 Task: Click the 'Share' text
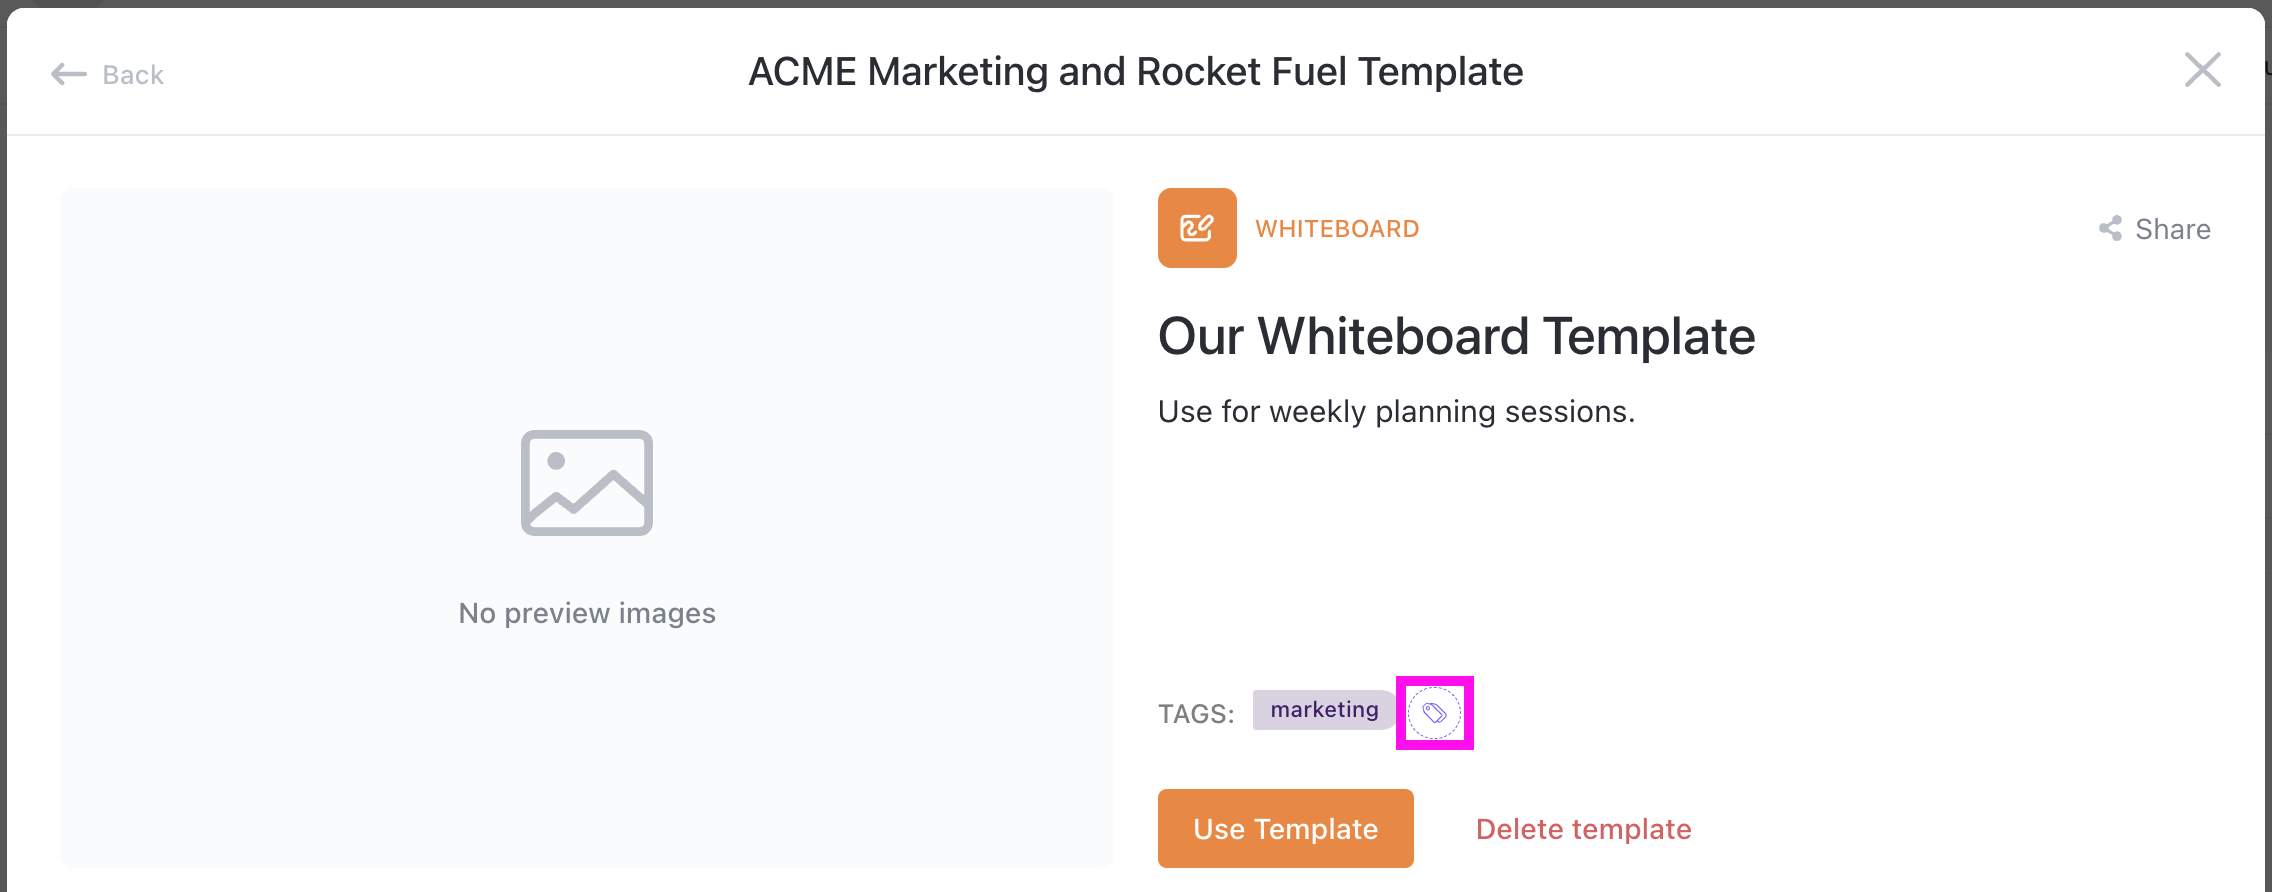[x=2172, y=229]
